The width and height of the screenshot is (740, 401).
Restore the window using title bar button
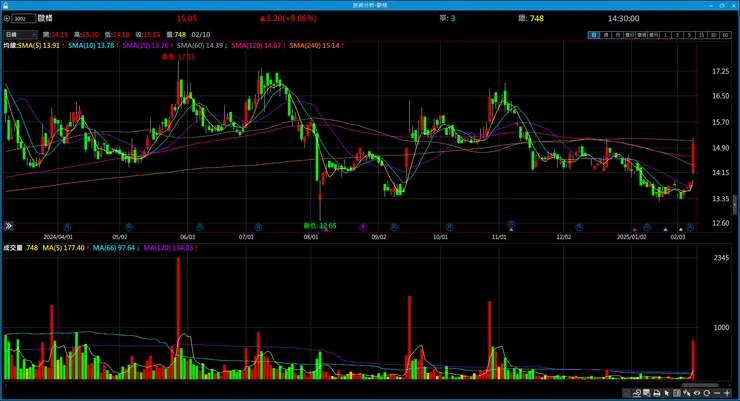point(722,5)
